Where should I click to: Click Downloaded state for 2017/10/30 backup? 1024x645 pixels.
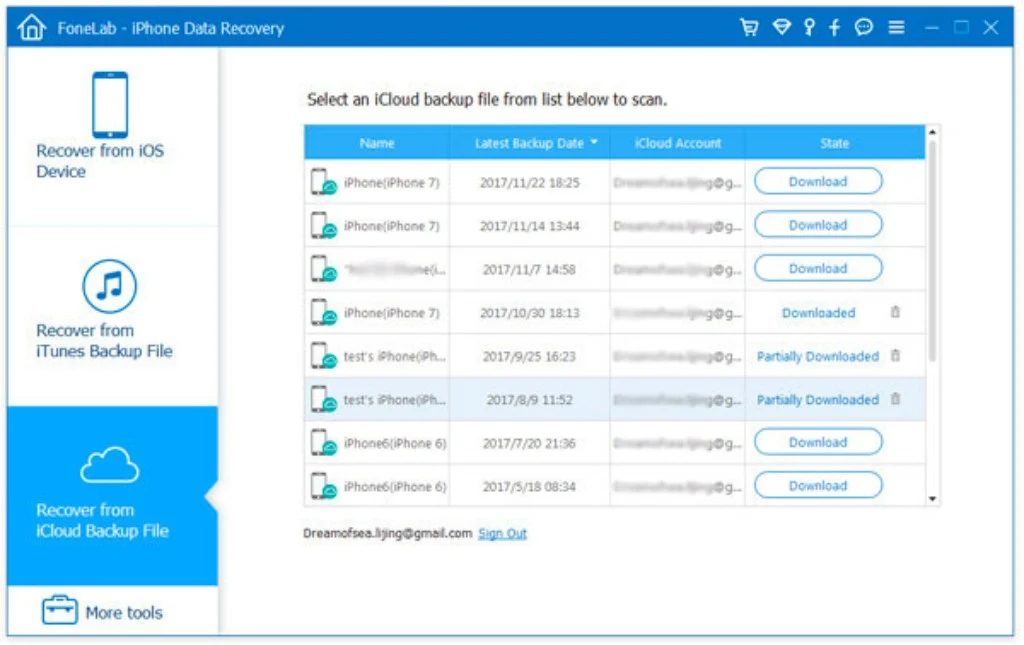818,313
